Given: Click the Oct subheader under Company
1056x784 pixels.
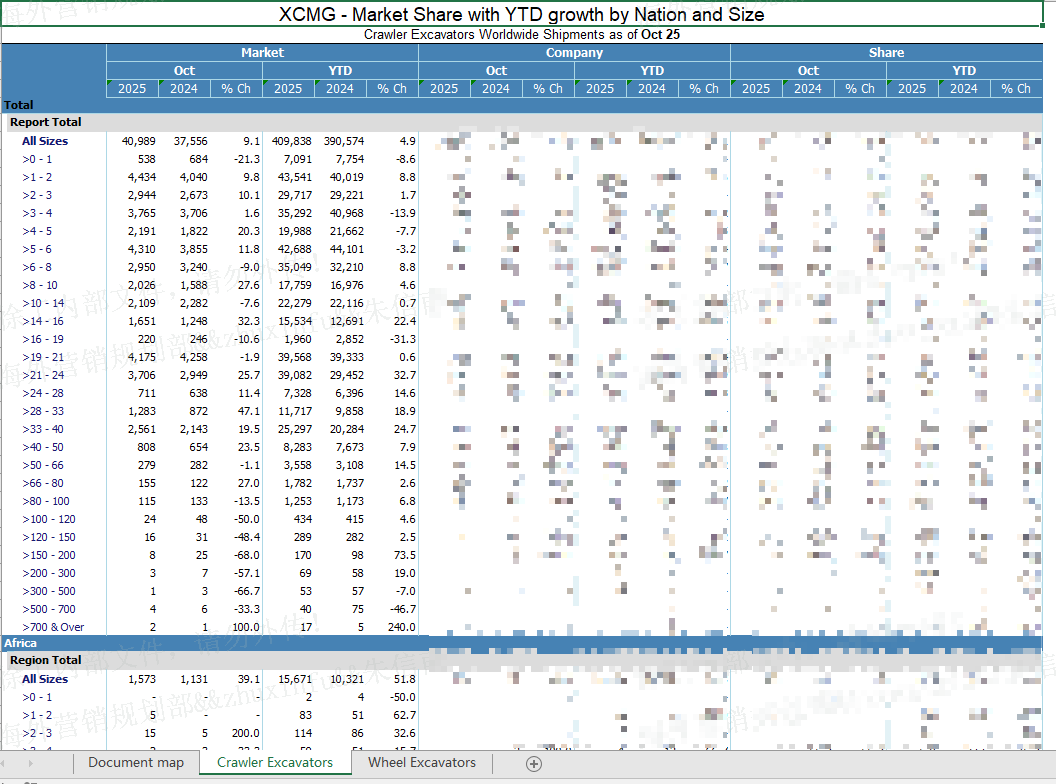Looking at the screenshot, I should coord(496,71).
